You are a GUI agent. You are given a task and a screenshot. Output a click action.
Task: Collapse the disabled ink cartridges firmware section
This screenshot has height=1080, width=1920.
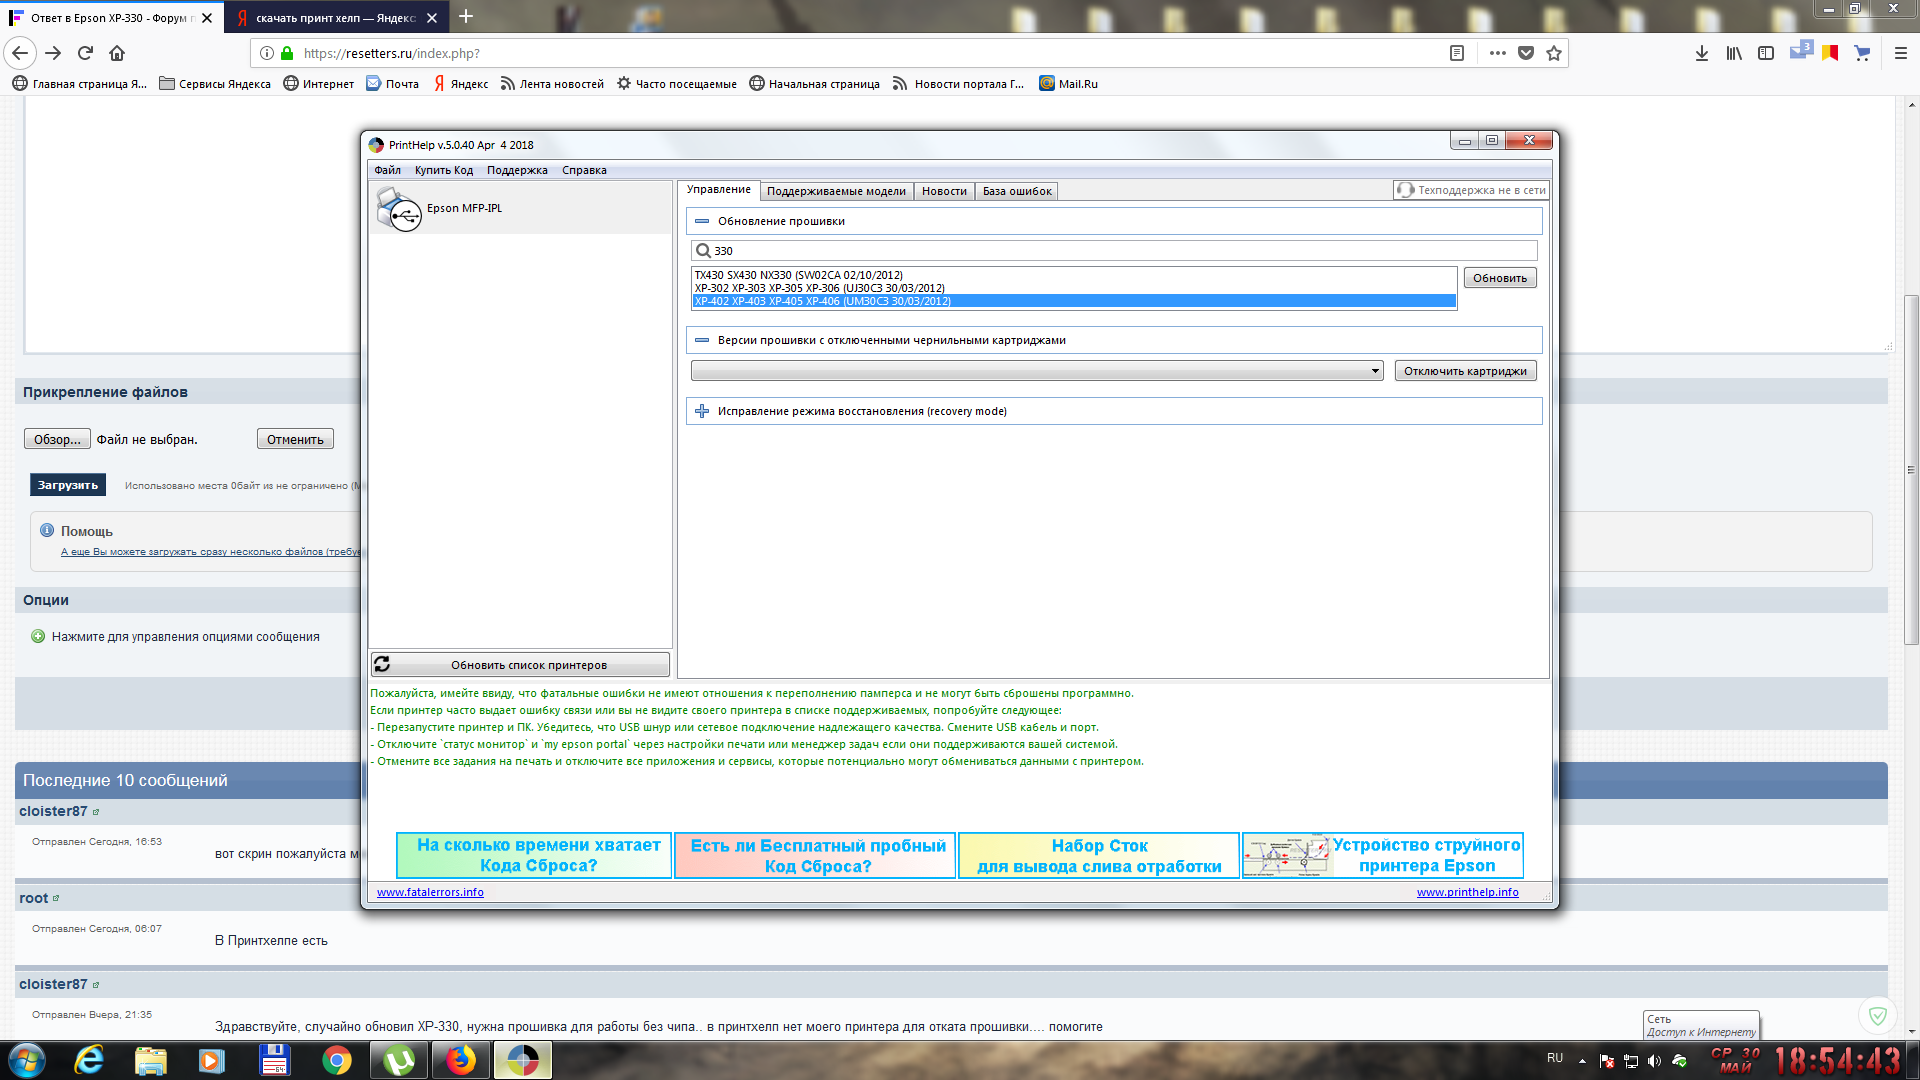point(702,340)
